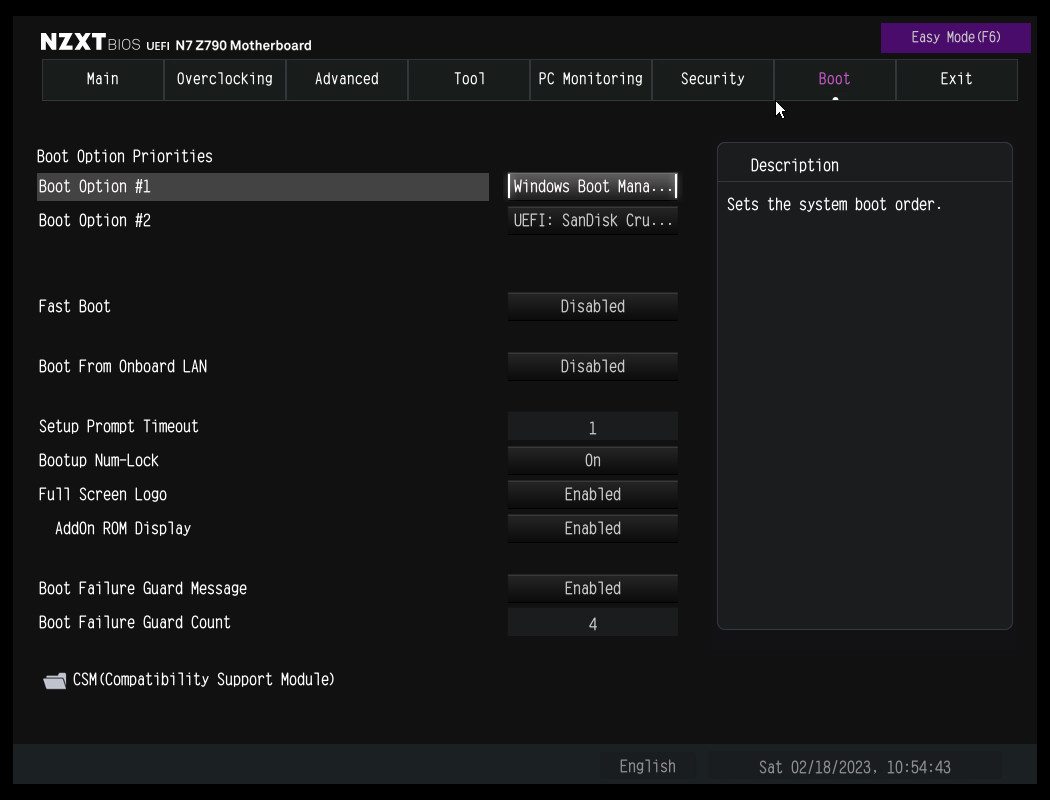This screenshot has width=1050, height=800.
Task: Change Boot Failure Guard Message value
Action: click(x=593, y=589)
